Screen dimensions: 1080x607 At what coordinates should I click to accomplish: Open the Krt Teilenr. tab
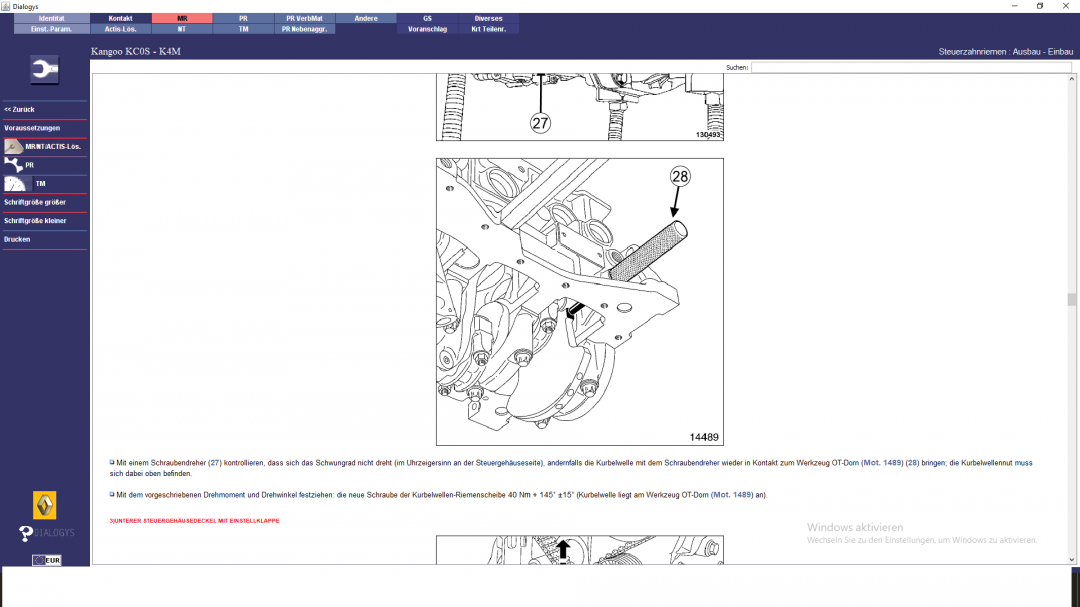pos(488,29)
